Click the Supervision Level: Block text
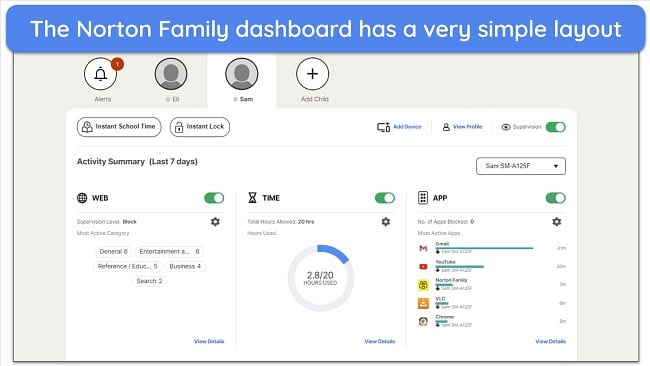Screen dimensions: 650x366 coord(107,222)
